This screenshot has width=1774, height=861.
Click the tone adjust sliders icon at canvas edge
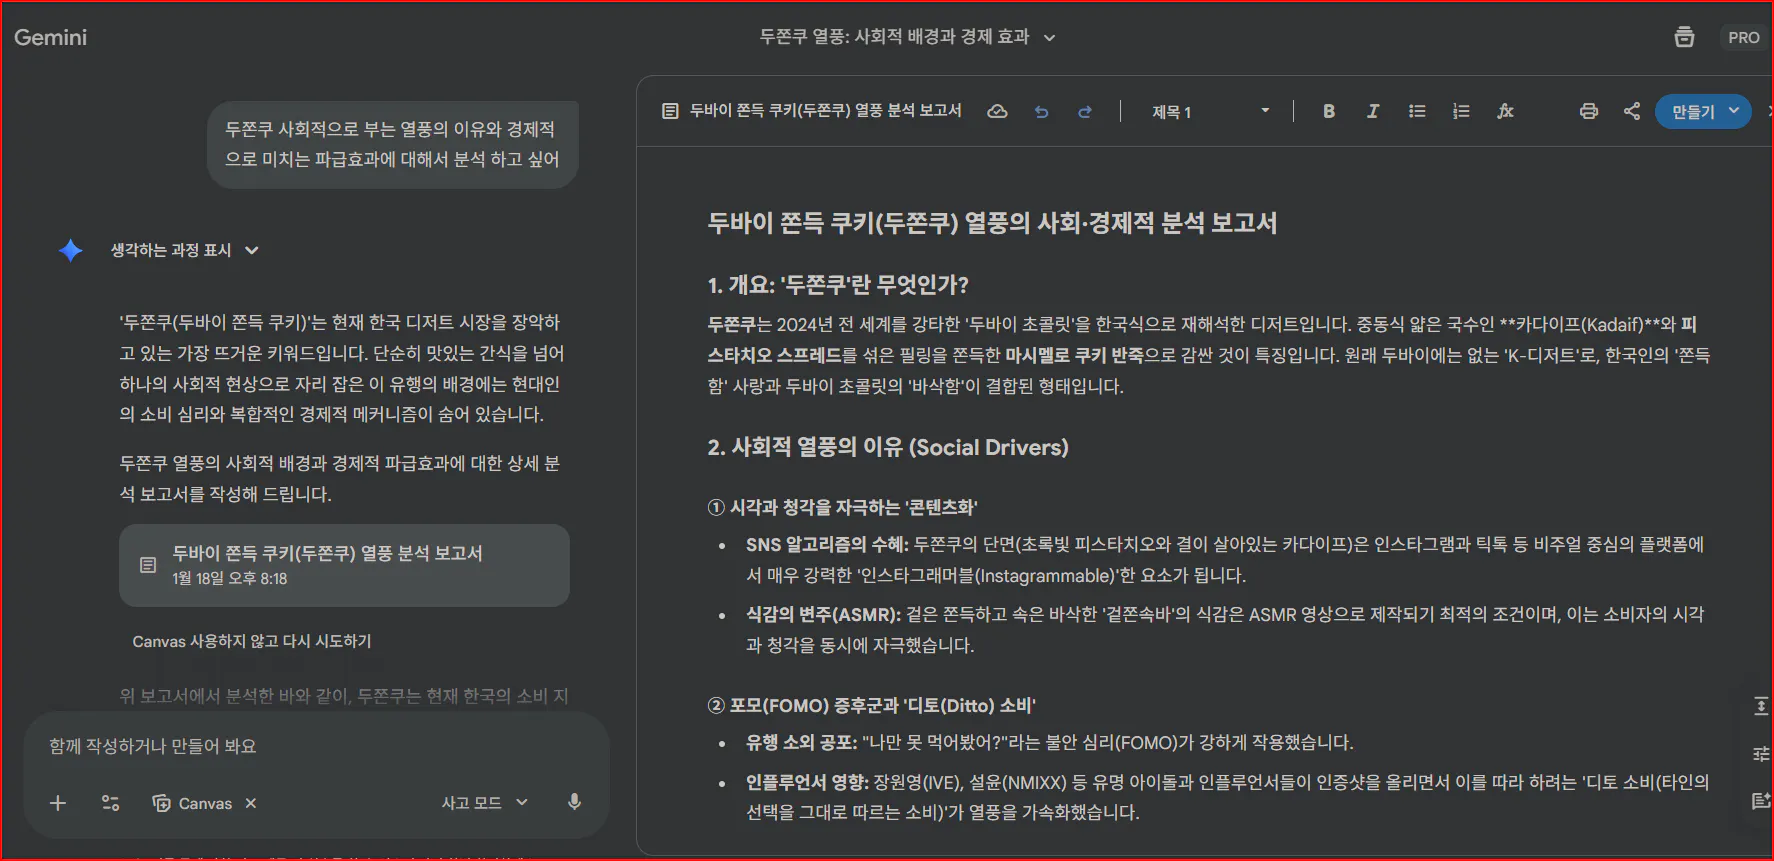click(1761, 754)
